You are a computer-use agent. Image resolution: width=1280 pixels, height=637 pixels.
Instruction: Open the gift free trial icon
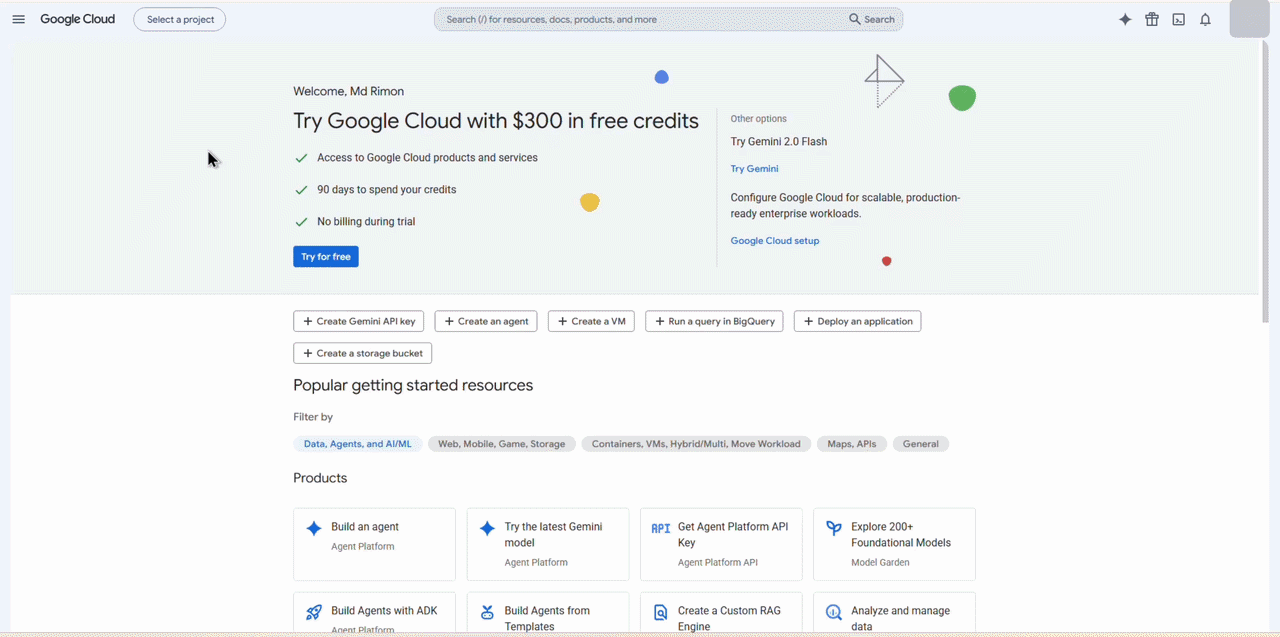coord(1152,19)
